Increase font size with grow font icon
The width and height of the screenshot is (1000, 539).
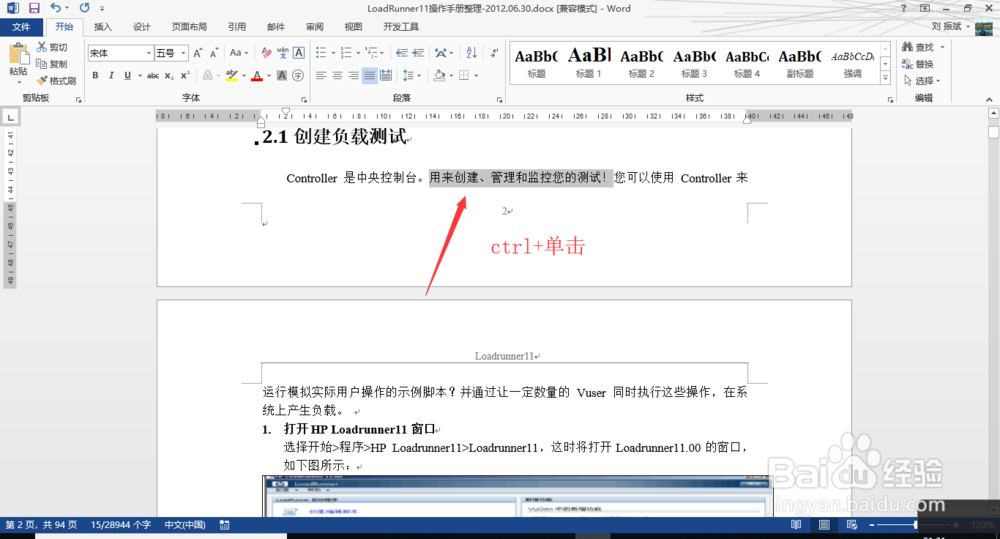[x=198, y=53]
